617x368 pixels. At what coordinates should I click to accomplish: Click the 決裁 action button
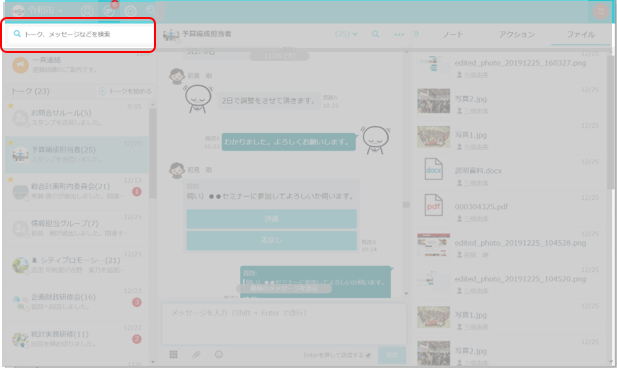point(272,219)
